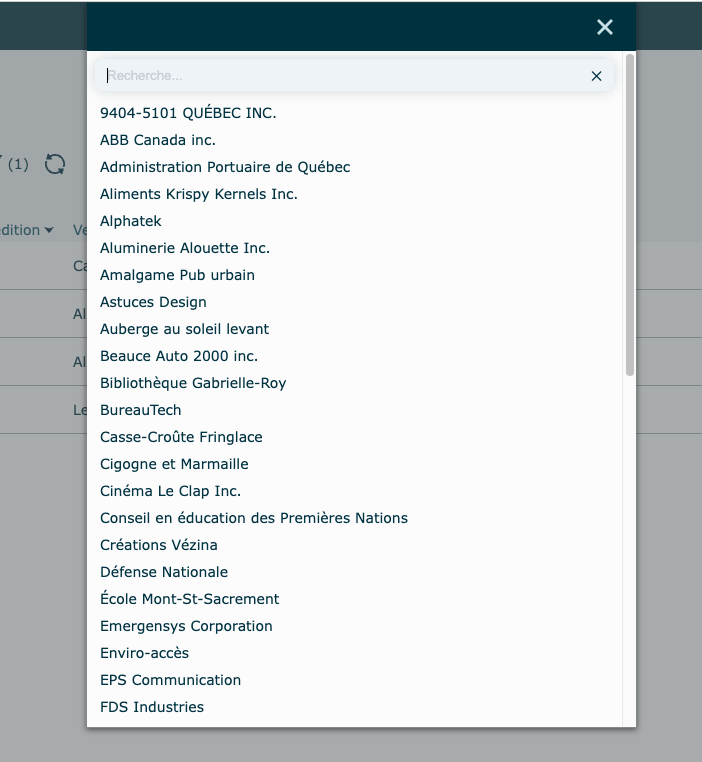Pick Bibliothèque Gabrielle-Roy from the list
Viewport: 702px width, 762px height.
click(x=193, y=383)
